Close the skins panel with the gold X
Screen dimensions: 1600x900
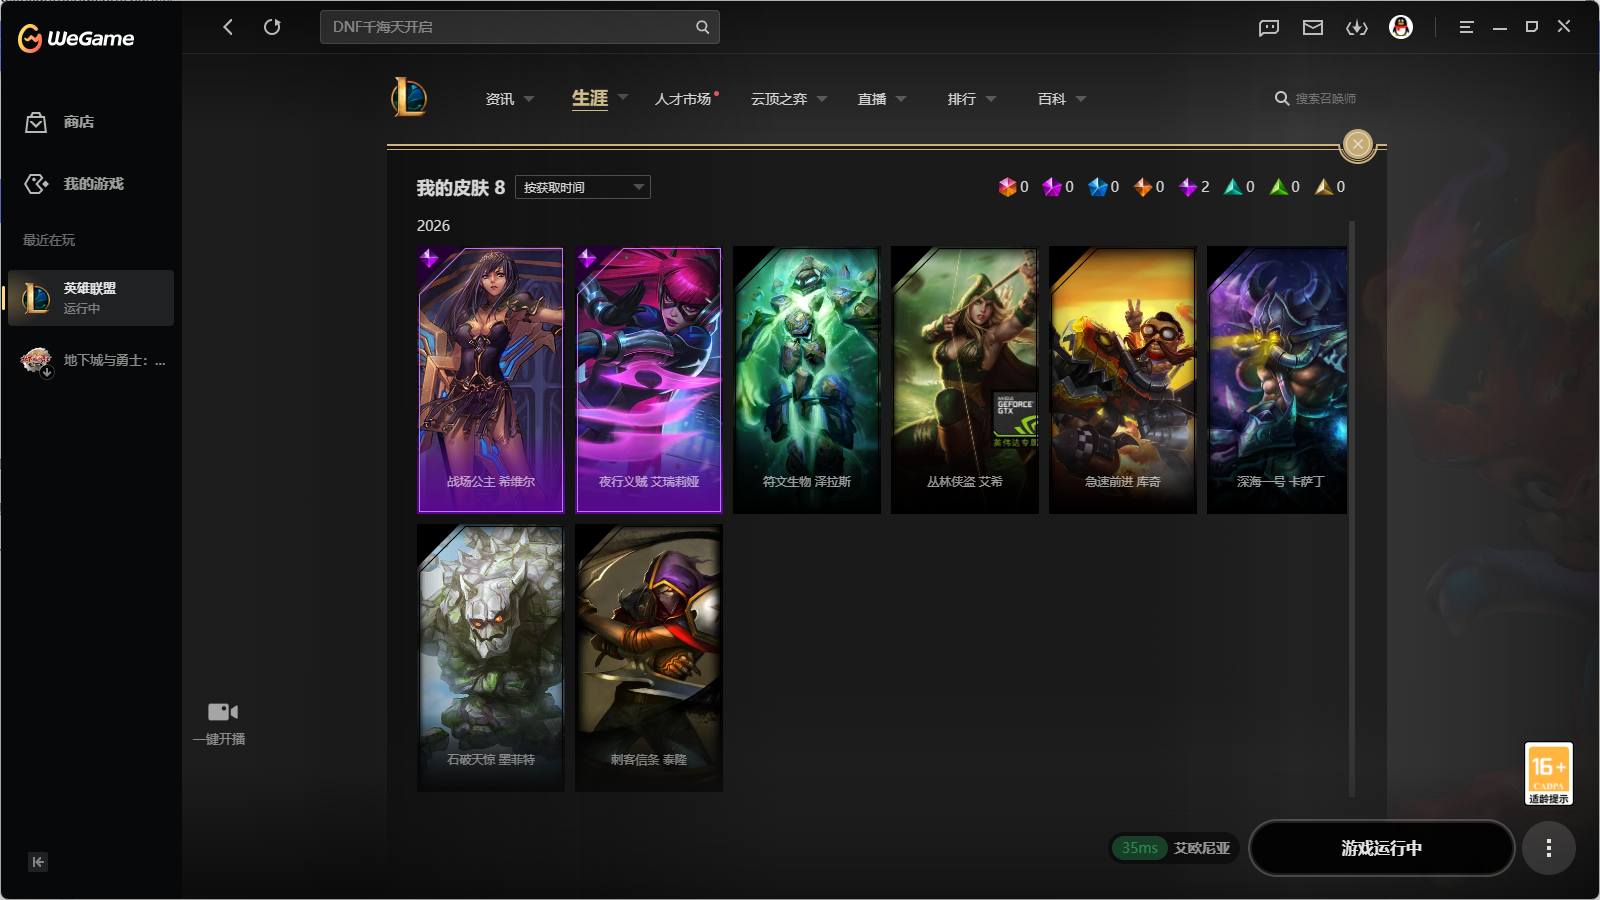point(1357,144)
